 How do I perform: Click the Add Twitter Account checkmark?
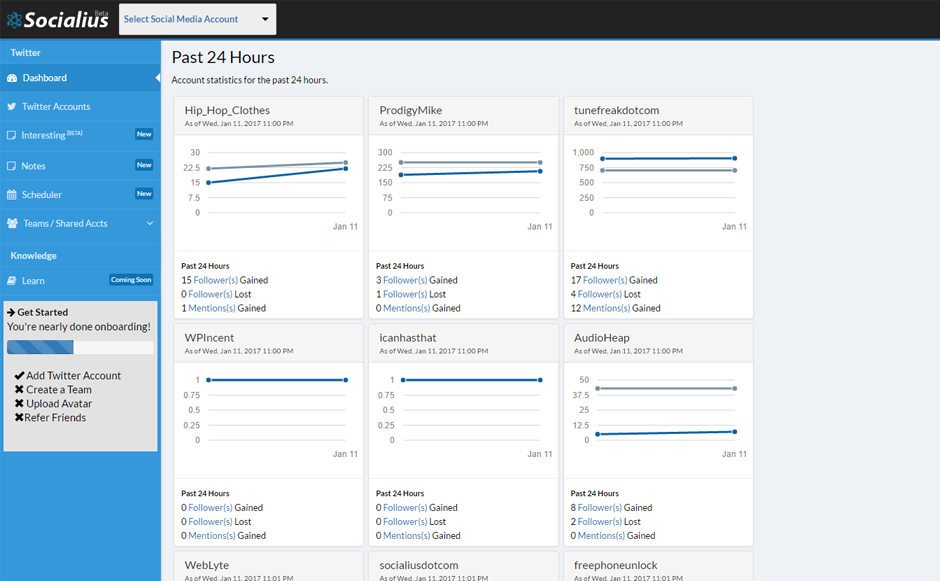(x=19, y=376)
